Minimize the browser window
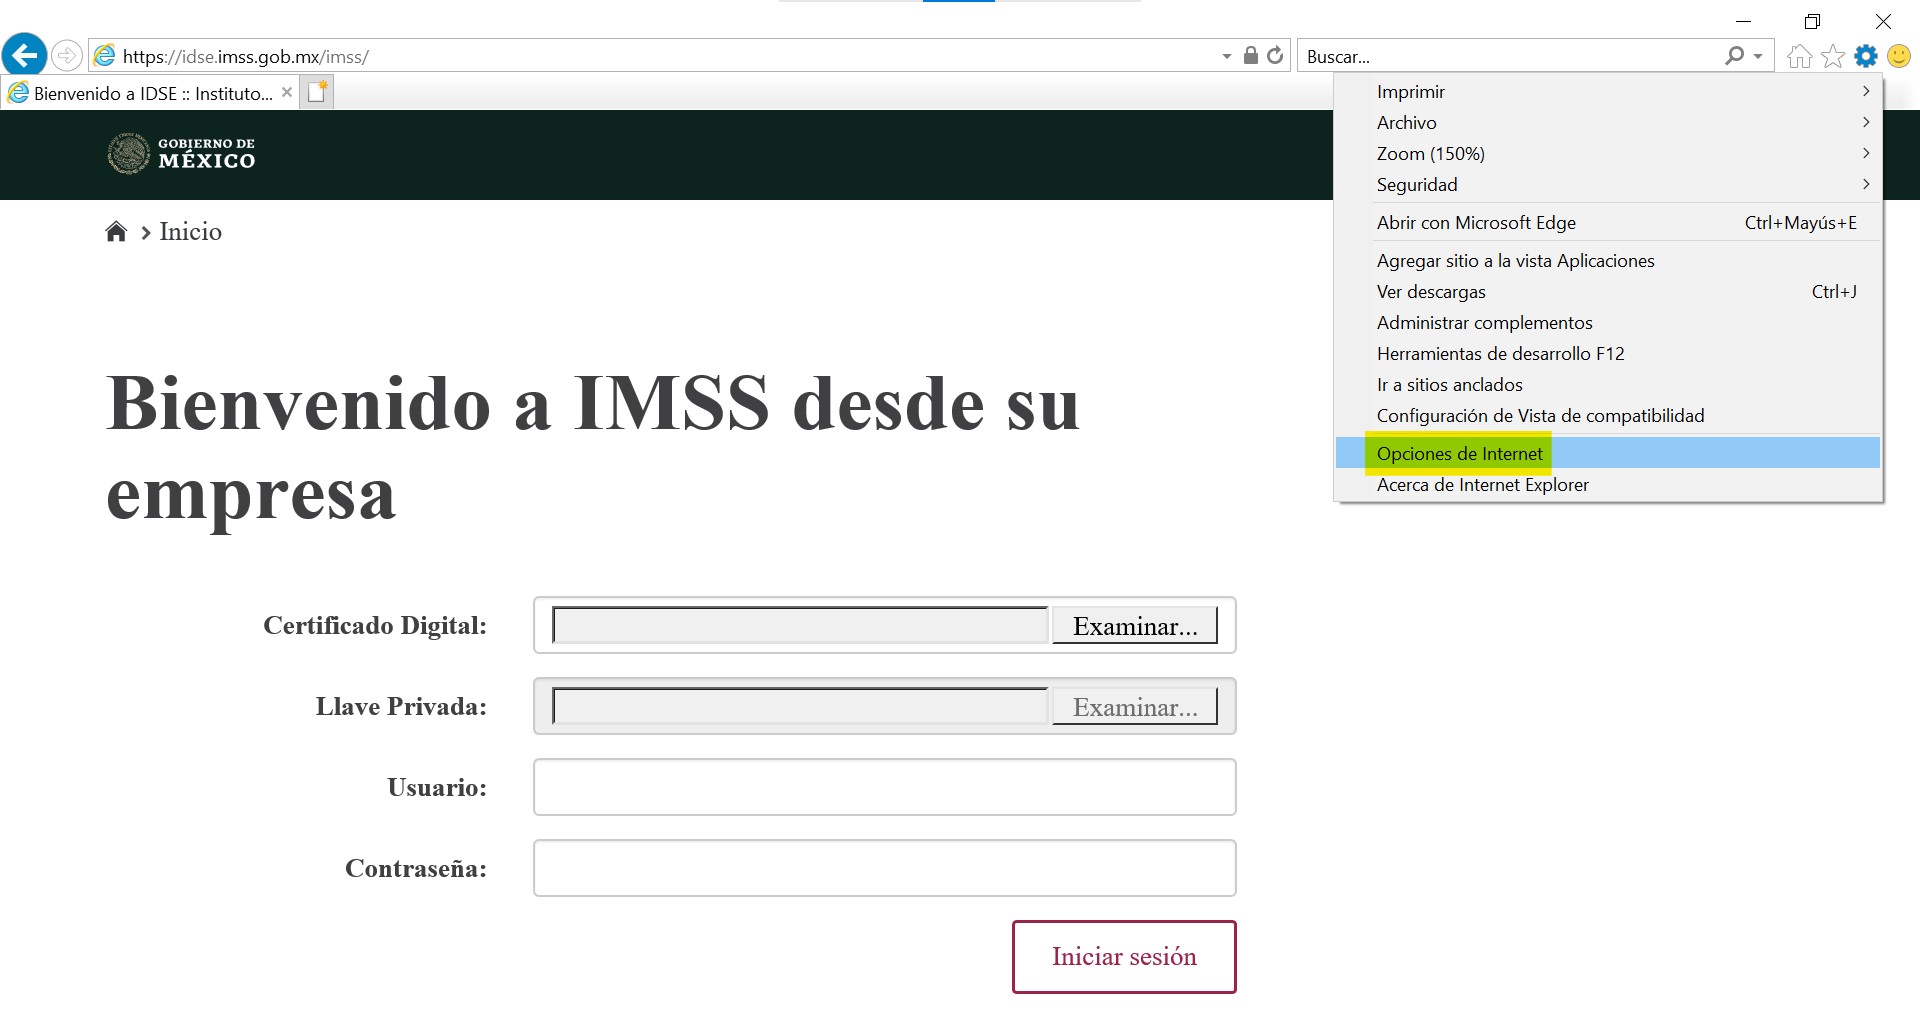This screenshot has height=1020, width=1920. (x=1744, y=21)
